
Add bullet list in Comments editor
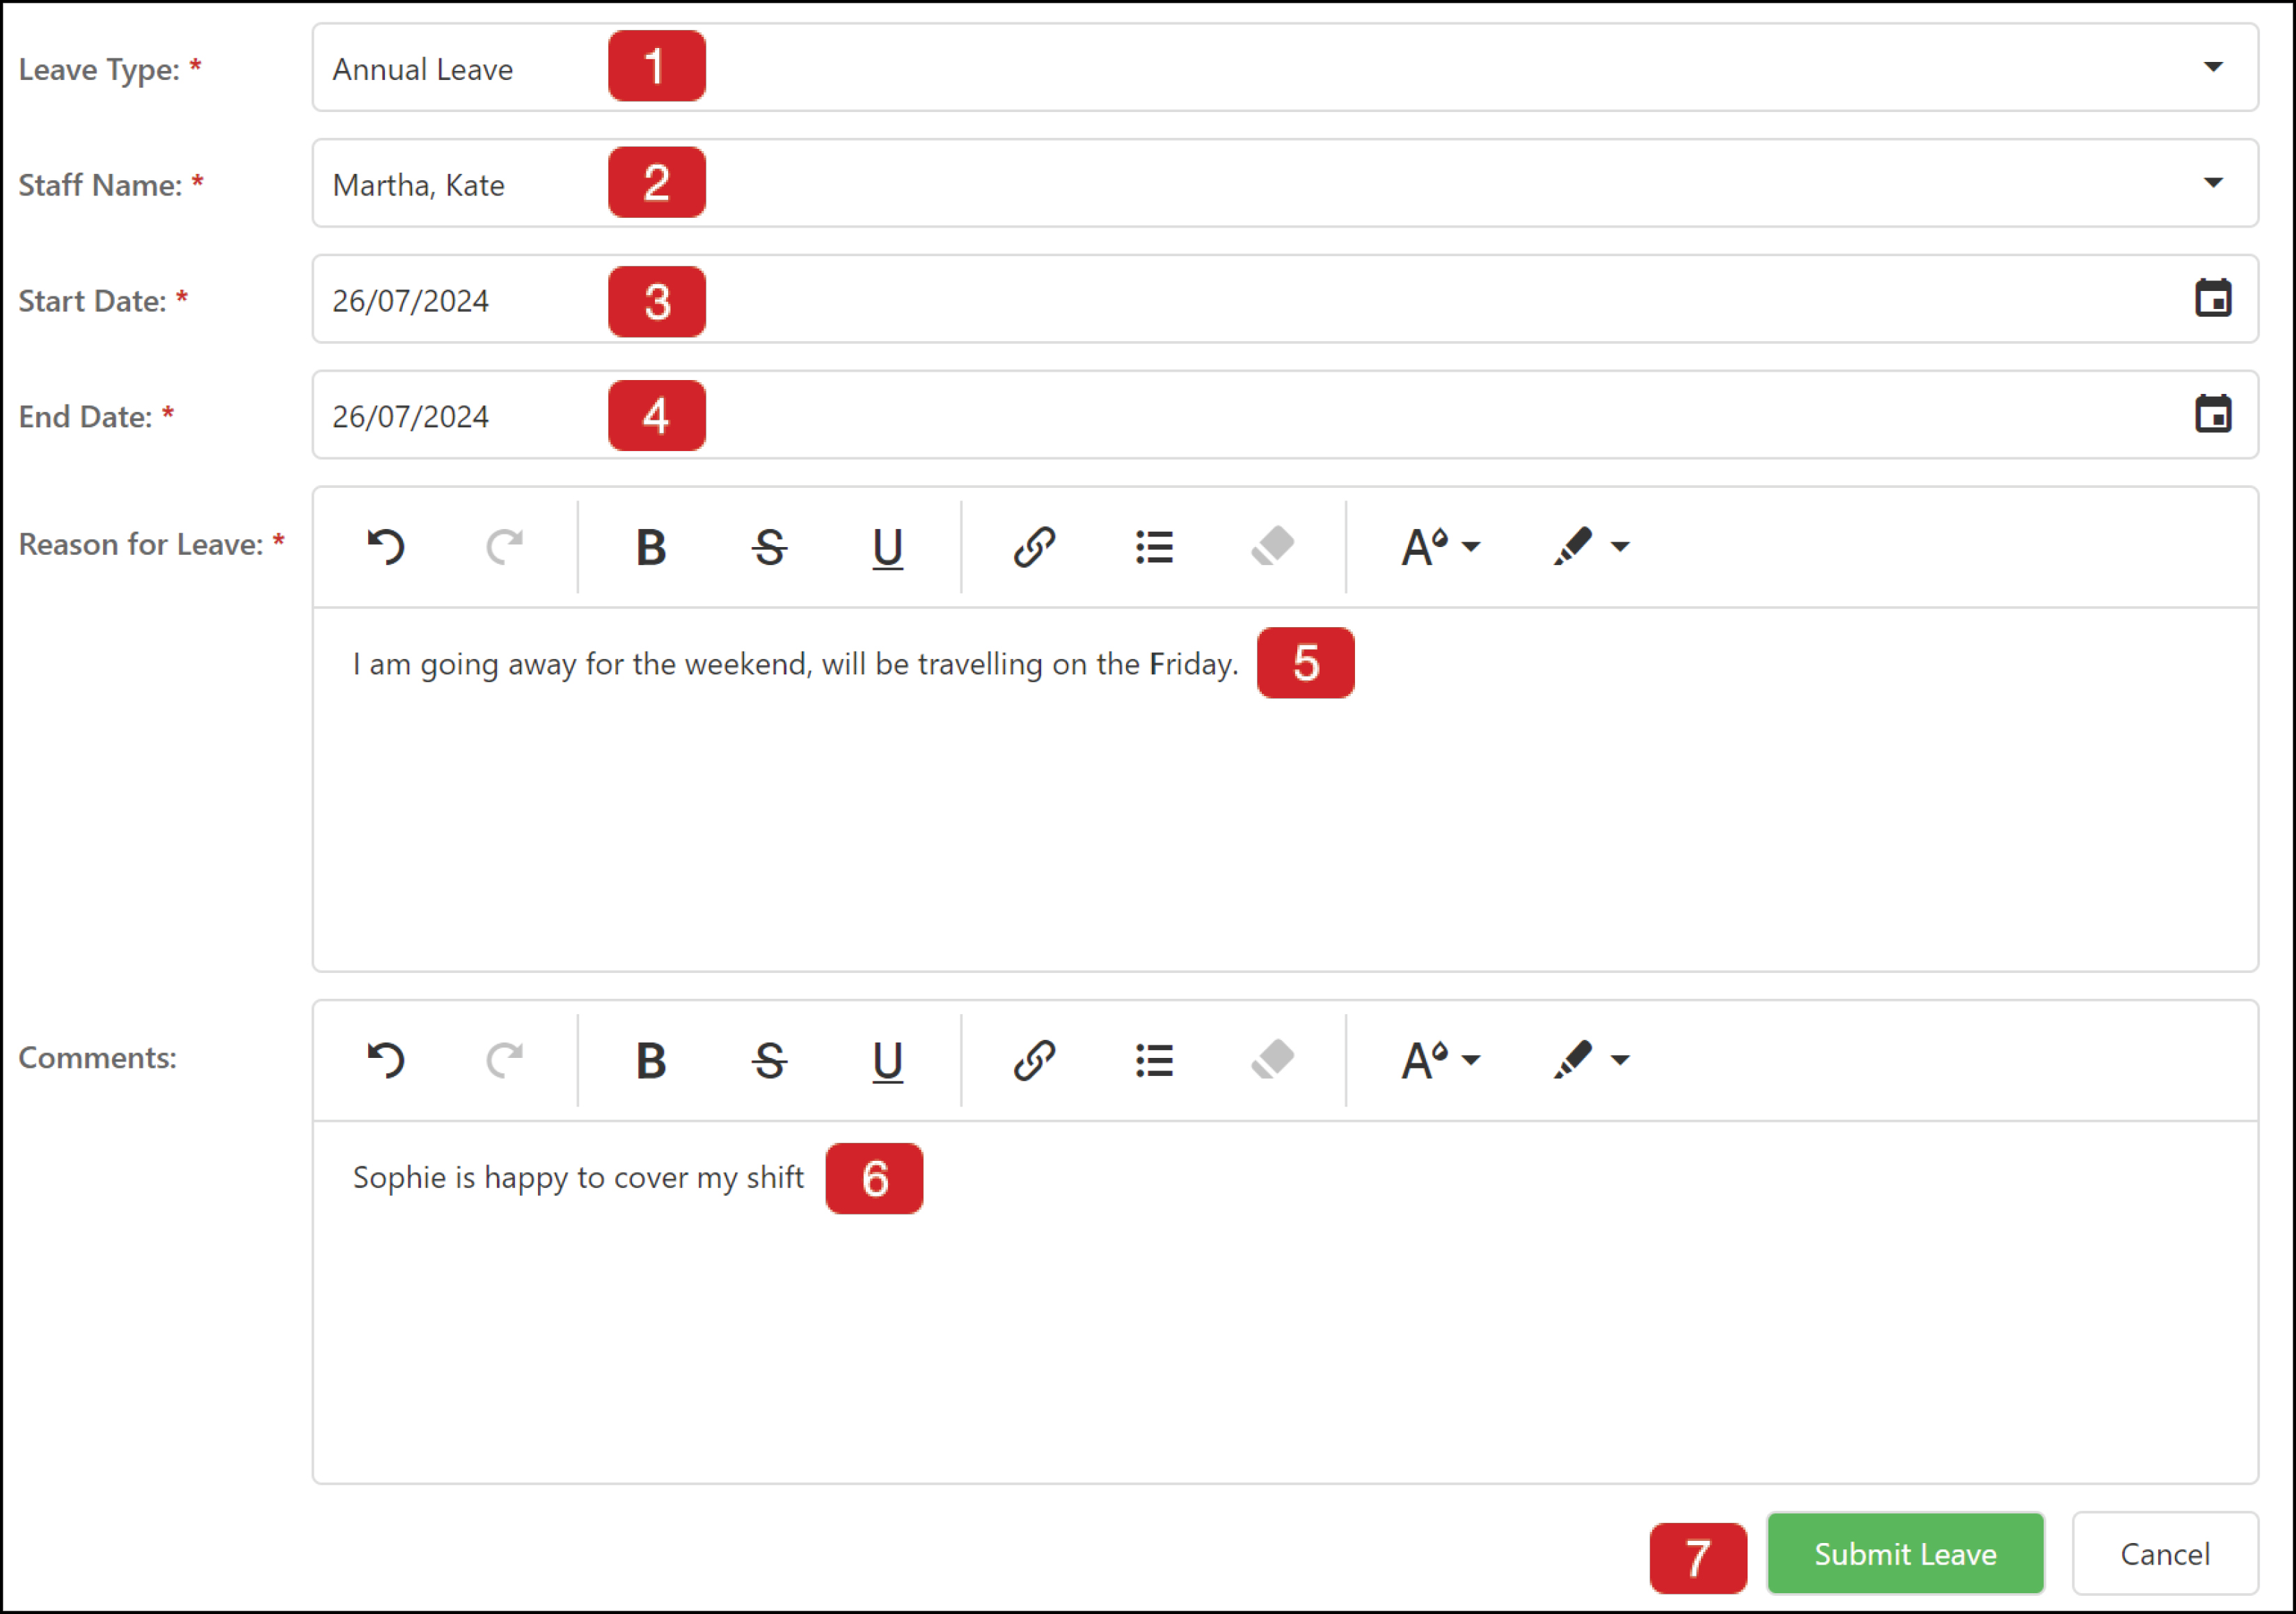click(x=1154, y=1060)
